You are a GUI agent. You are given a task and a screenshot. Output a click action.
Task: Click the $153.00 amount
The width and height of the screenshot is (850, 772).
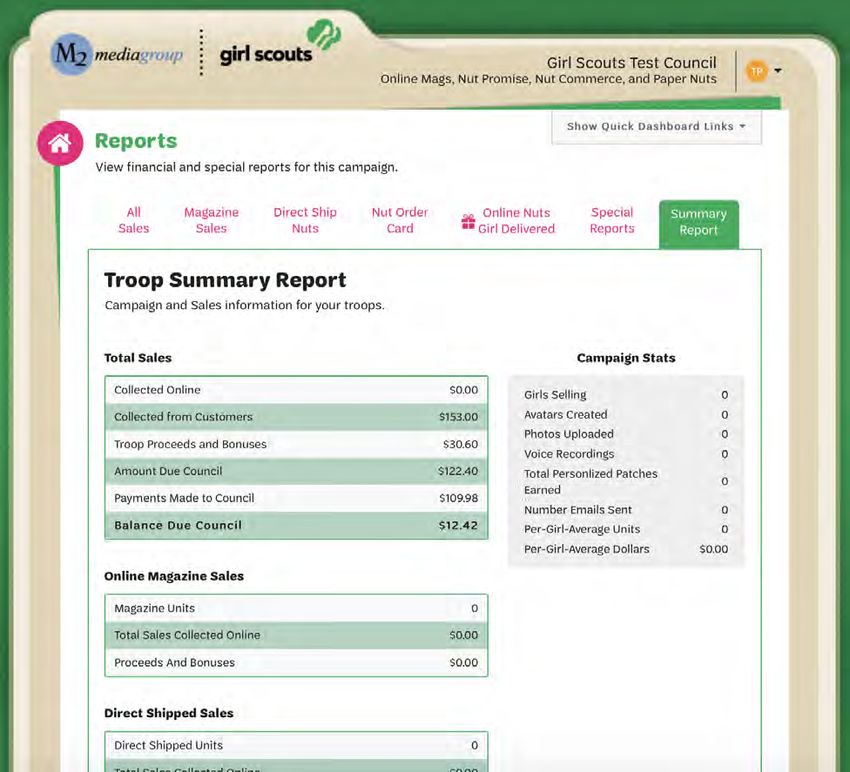[x=459, y=417]
